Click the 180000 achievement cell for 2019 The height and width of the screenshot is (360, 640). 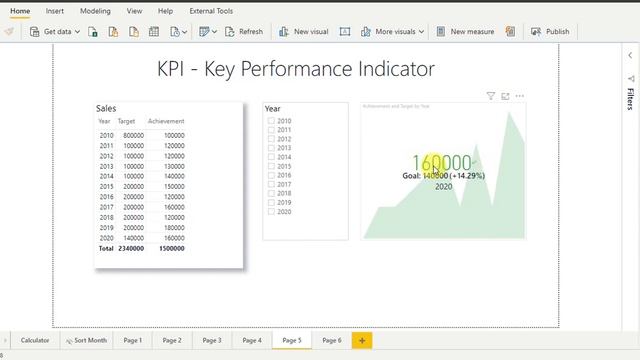coord(174,228)
